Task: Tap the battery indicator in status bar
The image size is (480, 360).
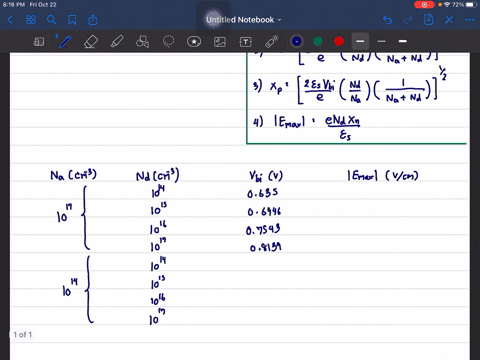Action: (x=470, y=5)
